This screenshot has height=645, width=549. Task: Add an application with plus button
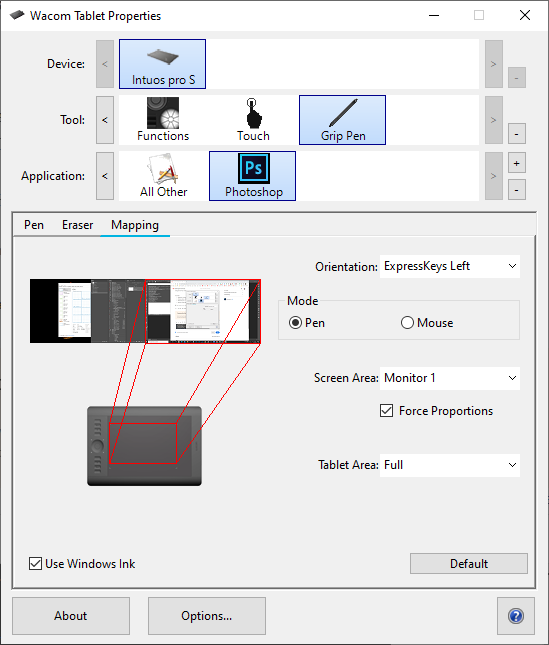(x=517, y=163)
